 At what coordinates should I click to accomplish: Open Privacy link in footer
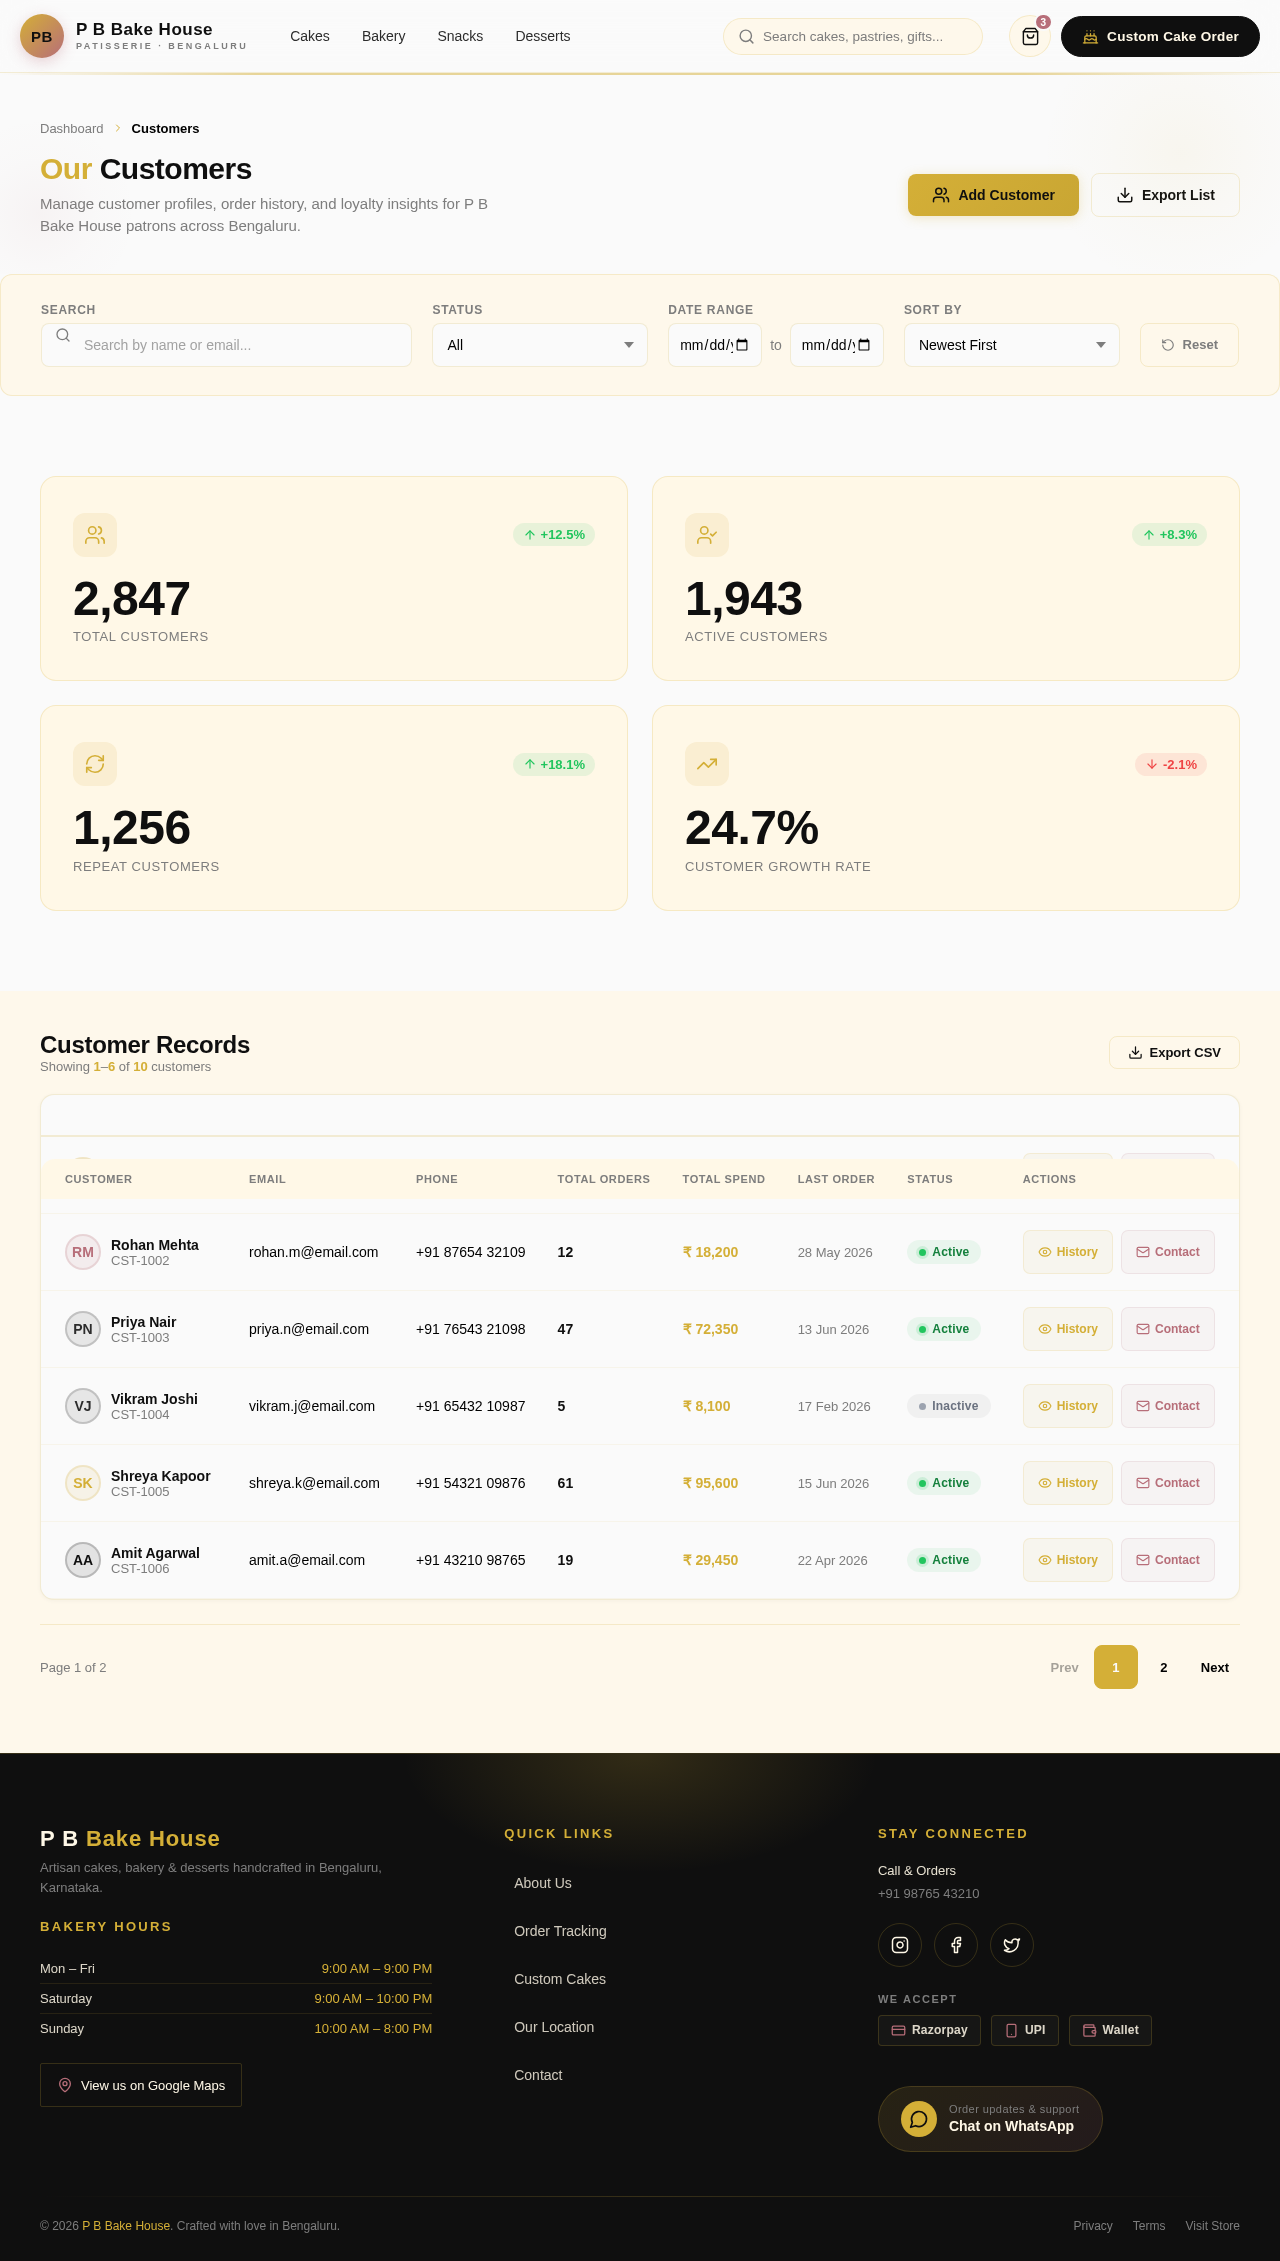pyautogui.click(x=1093, y=2226)
